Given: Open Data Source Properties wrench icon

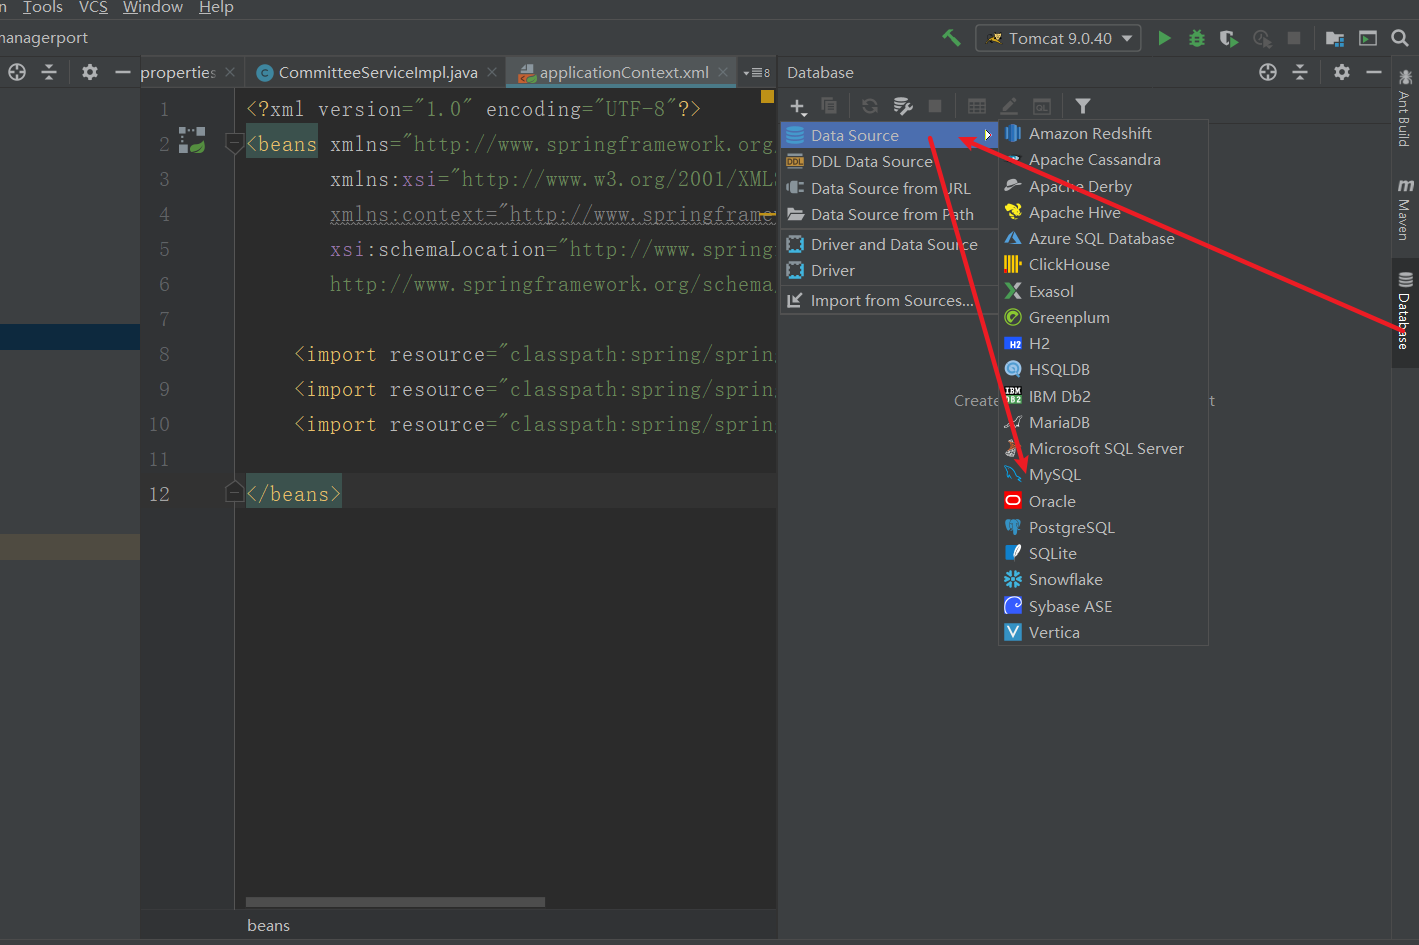Looking at the screenshot, I should click(x=903, y=106).
